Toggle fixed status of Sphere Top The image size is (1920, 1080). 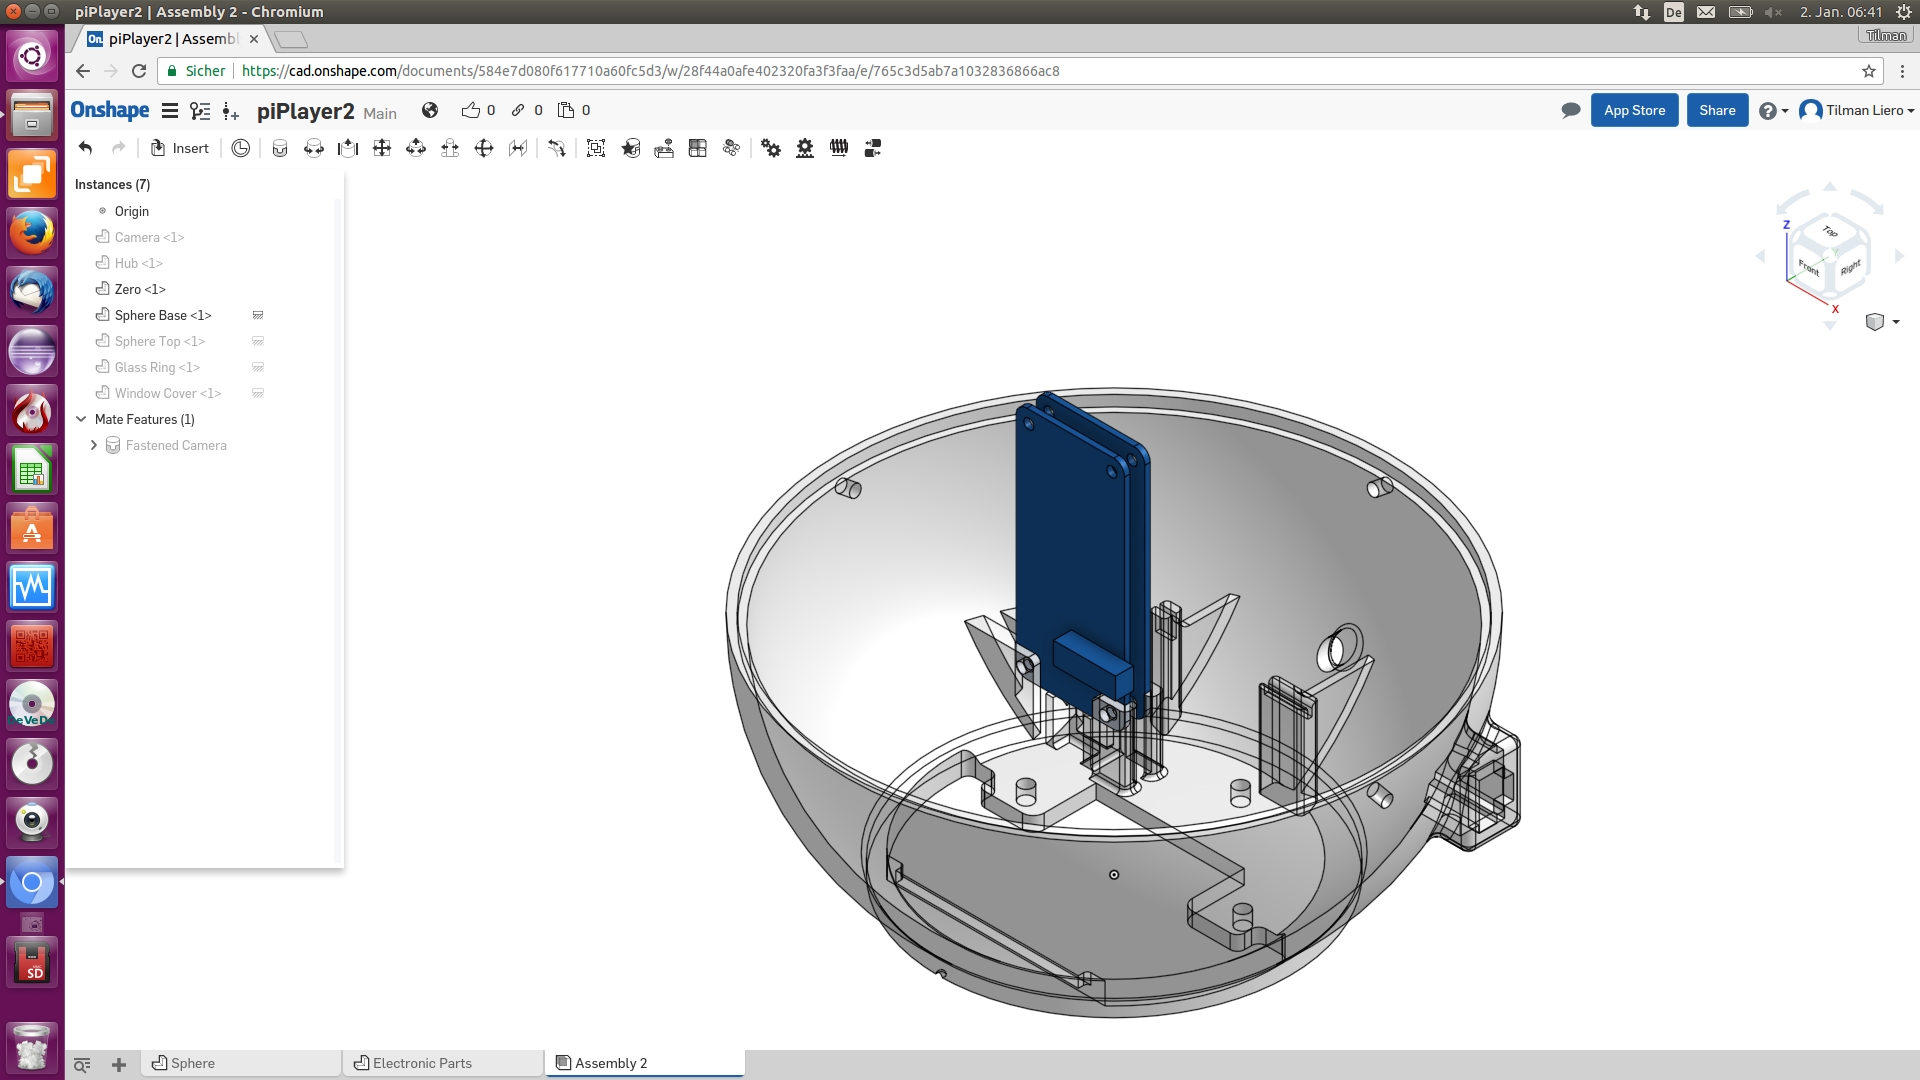258,341
